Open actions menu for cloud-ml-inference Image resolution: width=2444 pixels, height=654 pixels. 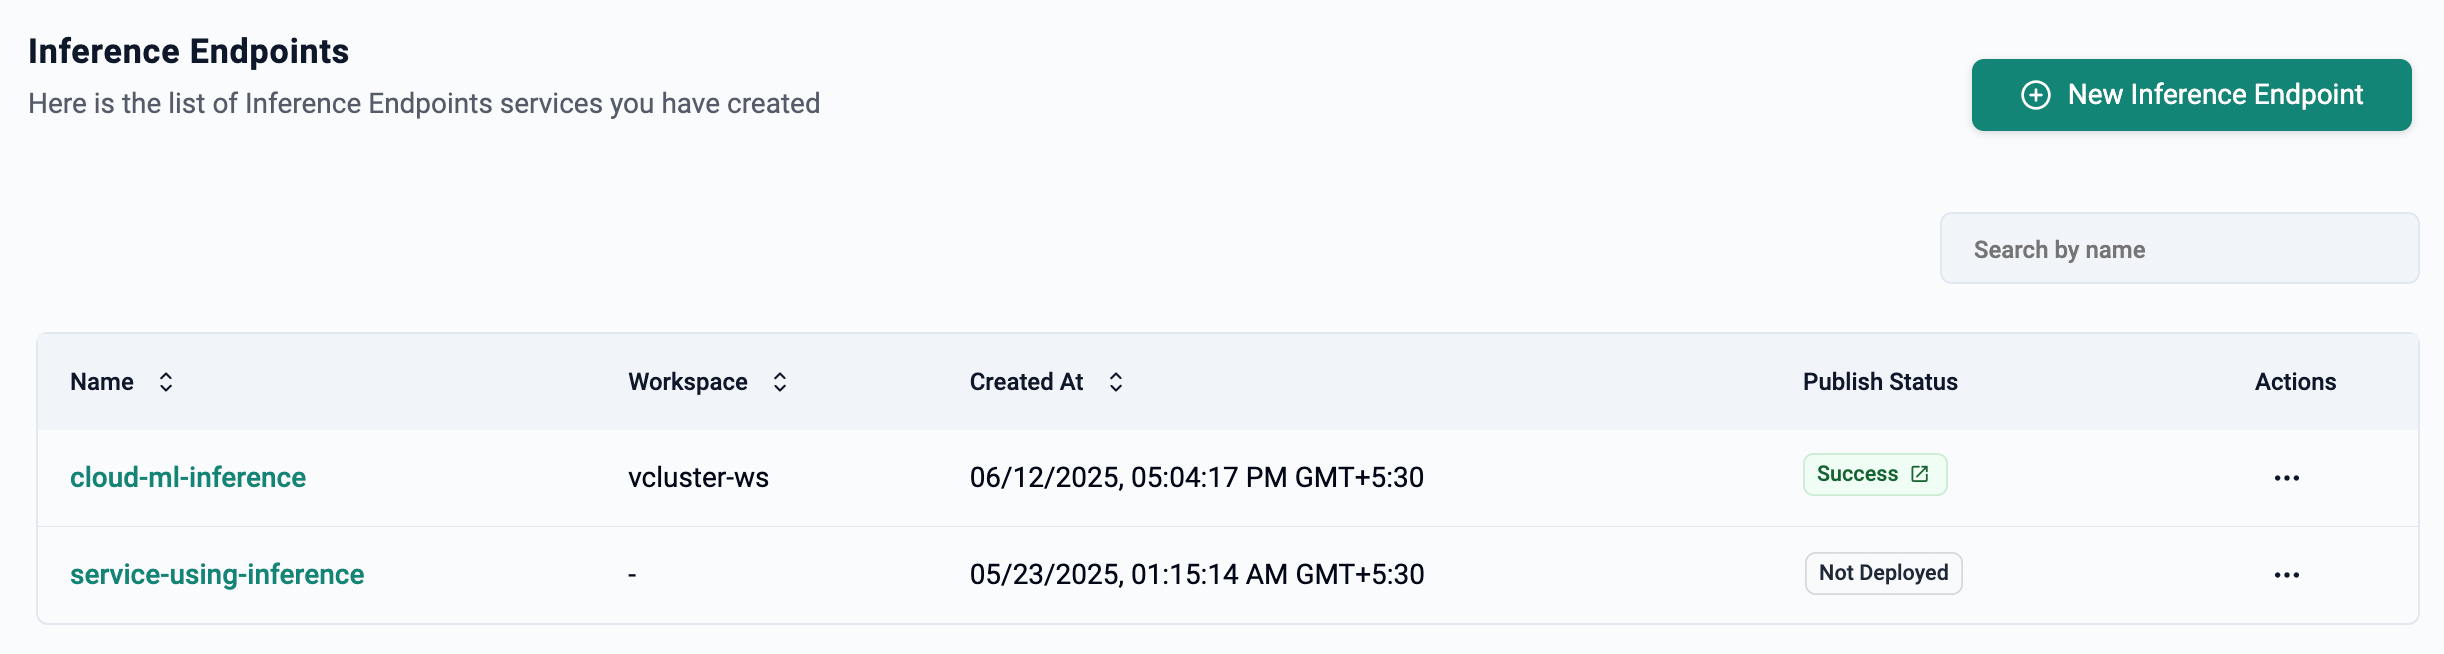click(2287, 478)
